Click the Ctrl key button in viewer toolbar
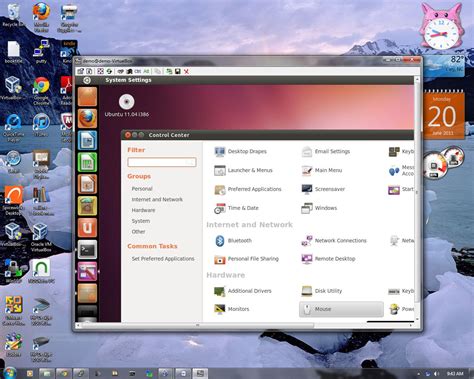Viewport: 474px width, 379px height. 138,71
